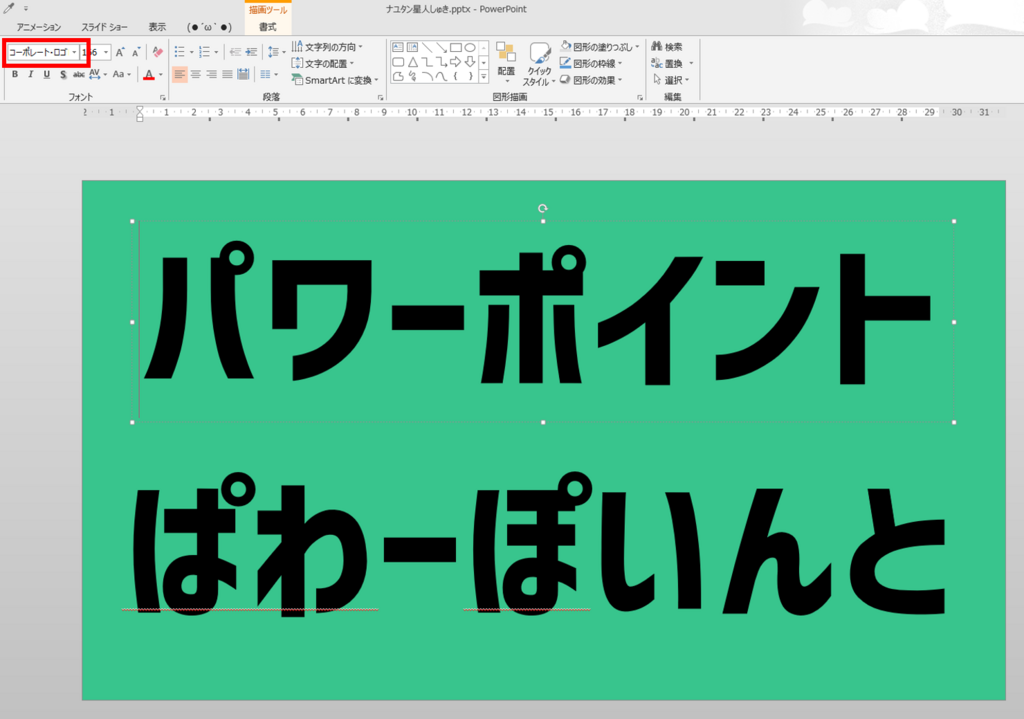This screenshot has width=1024, height=719.
Task: Increase list indent level
Action: [x=251, y=52]
